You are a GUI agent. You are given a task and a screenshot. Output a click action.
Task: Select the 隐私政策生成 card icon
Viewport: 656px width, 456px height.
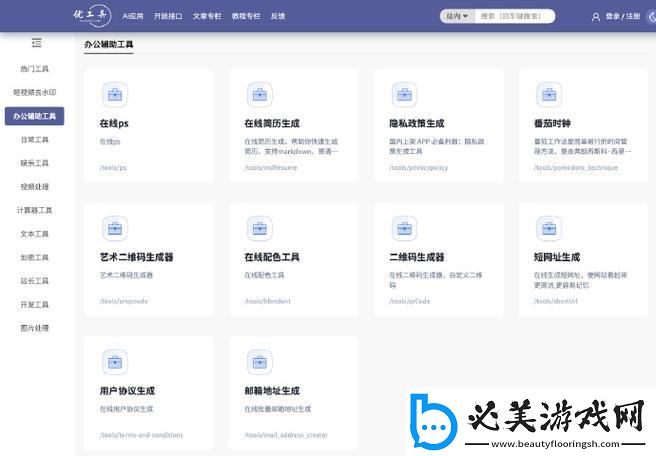404,95
